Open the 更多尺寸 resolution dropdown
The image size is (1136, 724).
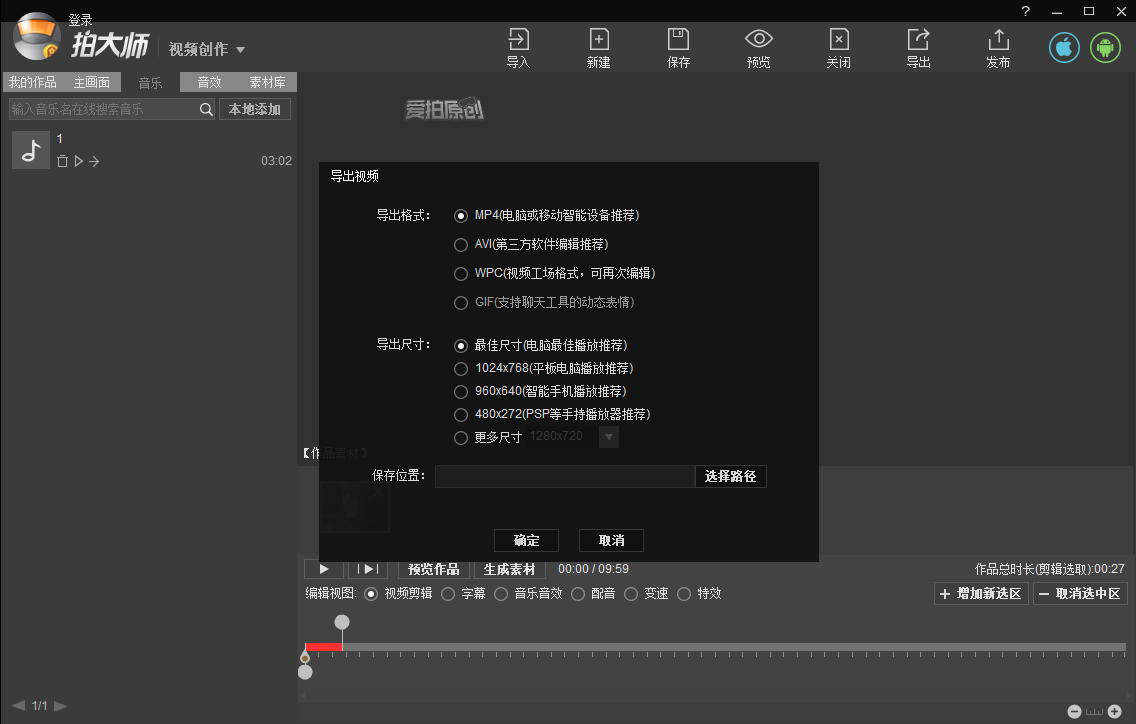609,436
